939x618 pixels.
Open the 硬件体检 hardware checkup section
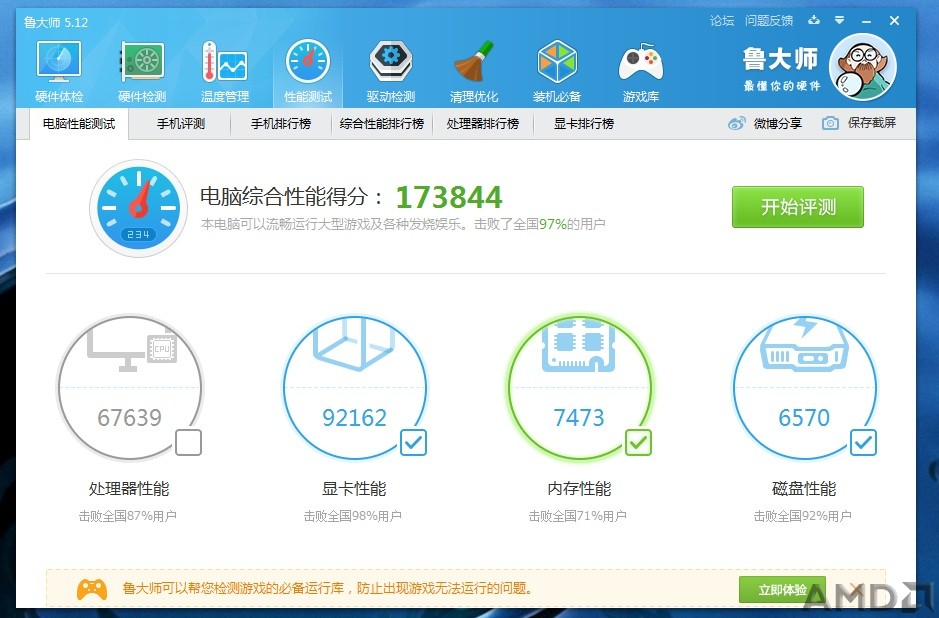click(x=59, y=72)
